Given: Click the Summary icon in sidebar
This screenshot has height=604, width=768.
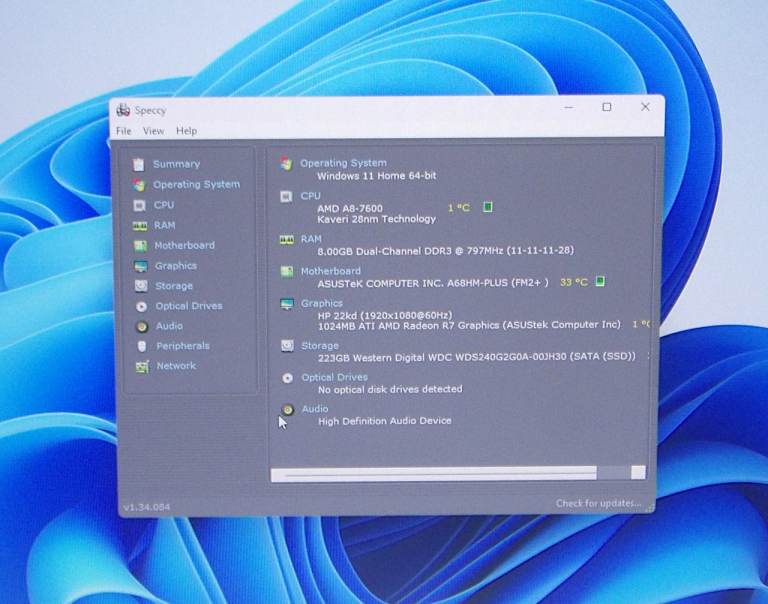Looking at the screenshot, I should 139,164.
